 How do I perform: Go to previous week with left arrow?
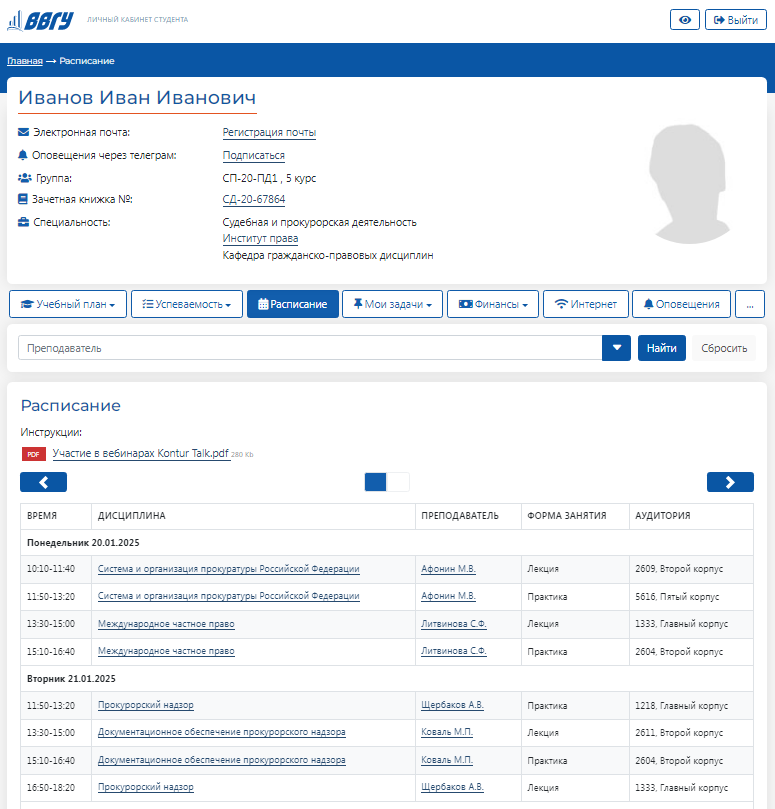[43, 482]
